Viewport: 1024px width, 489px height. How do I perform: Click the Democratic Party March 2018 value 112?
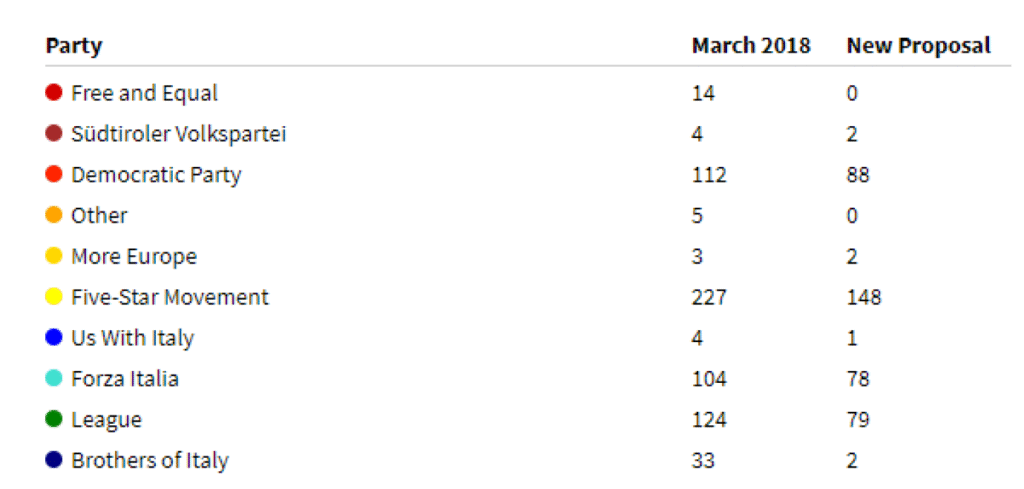(x=708, y=175)
